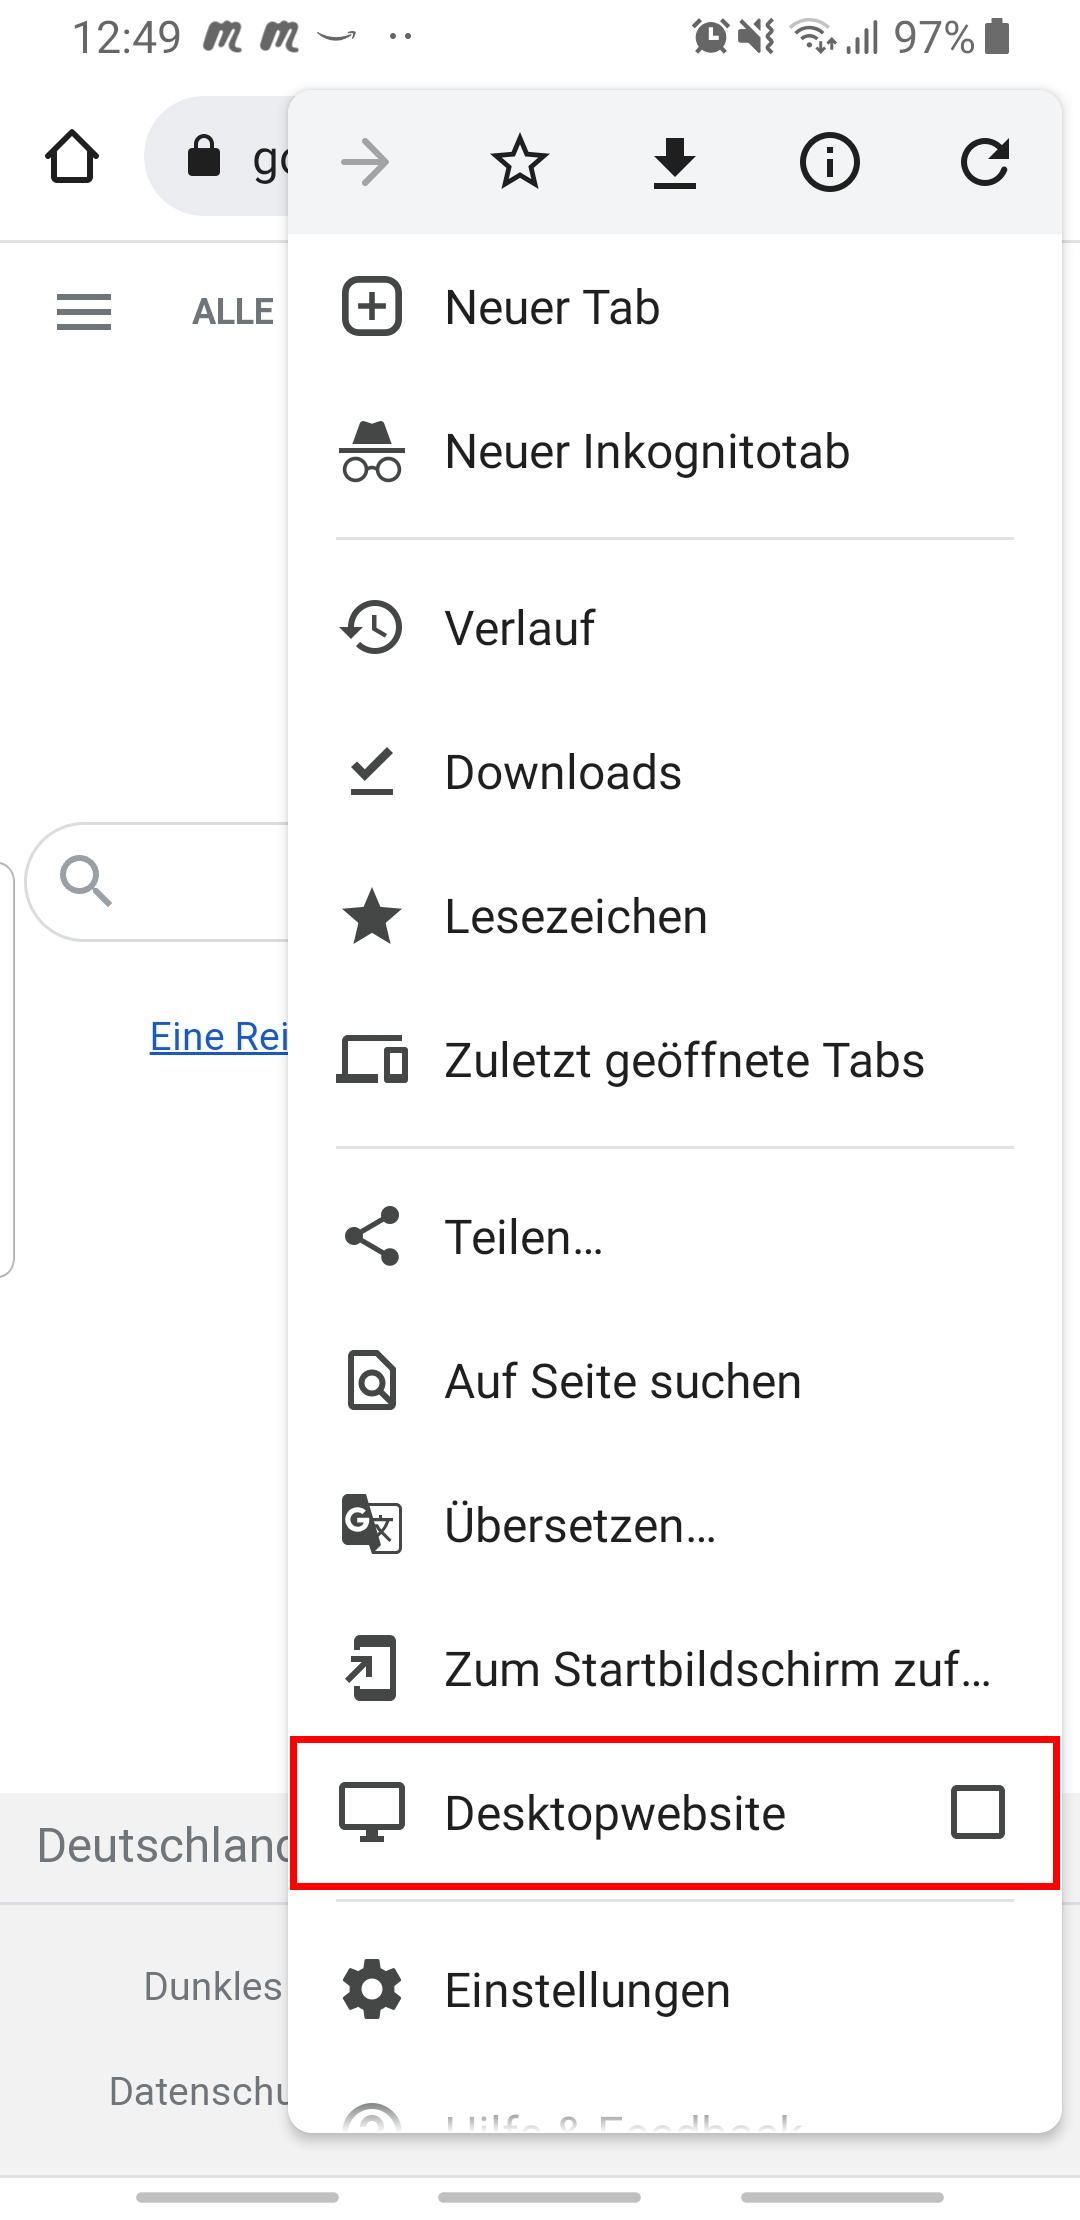Start a download with the download icon
This screenshot has height=2220, width=1080.
point(674,161)
